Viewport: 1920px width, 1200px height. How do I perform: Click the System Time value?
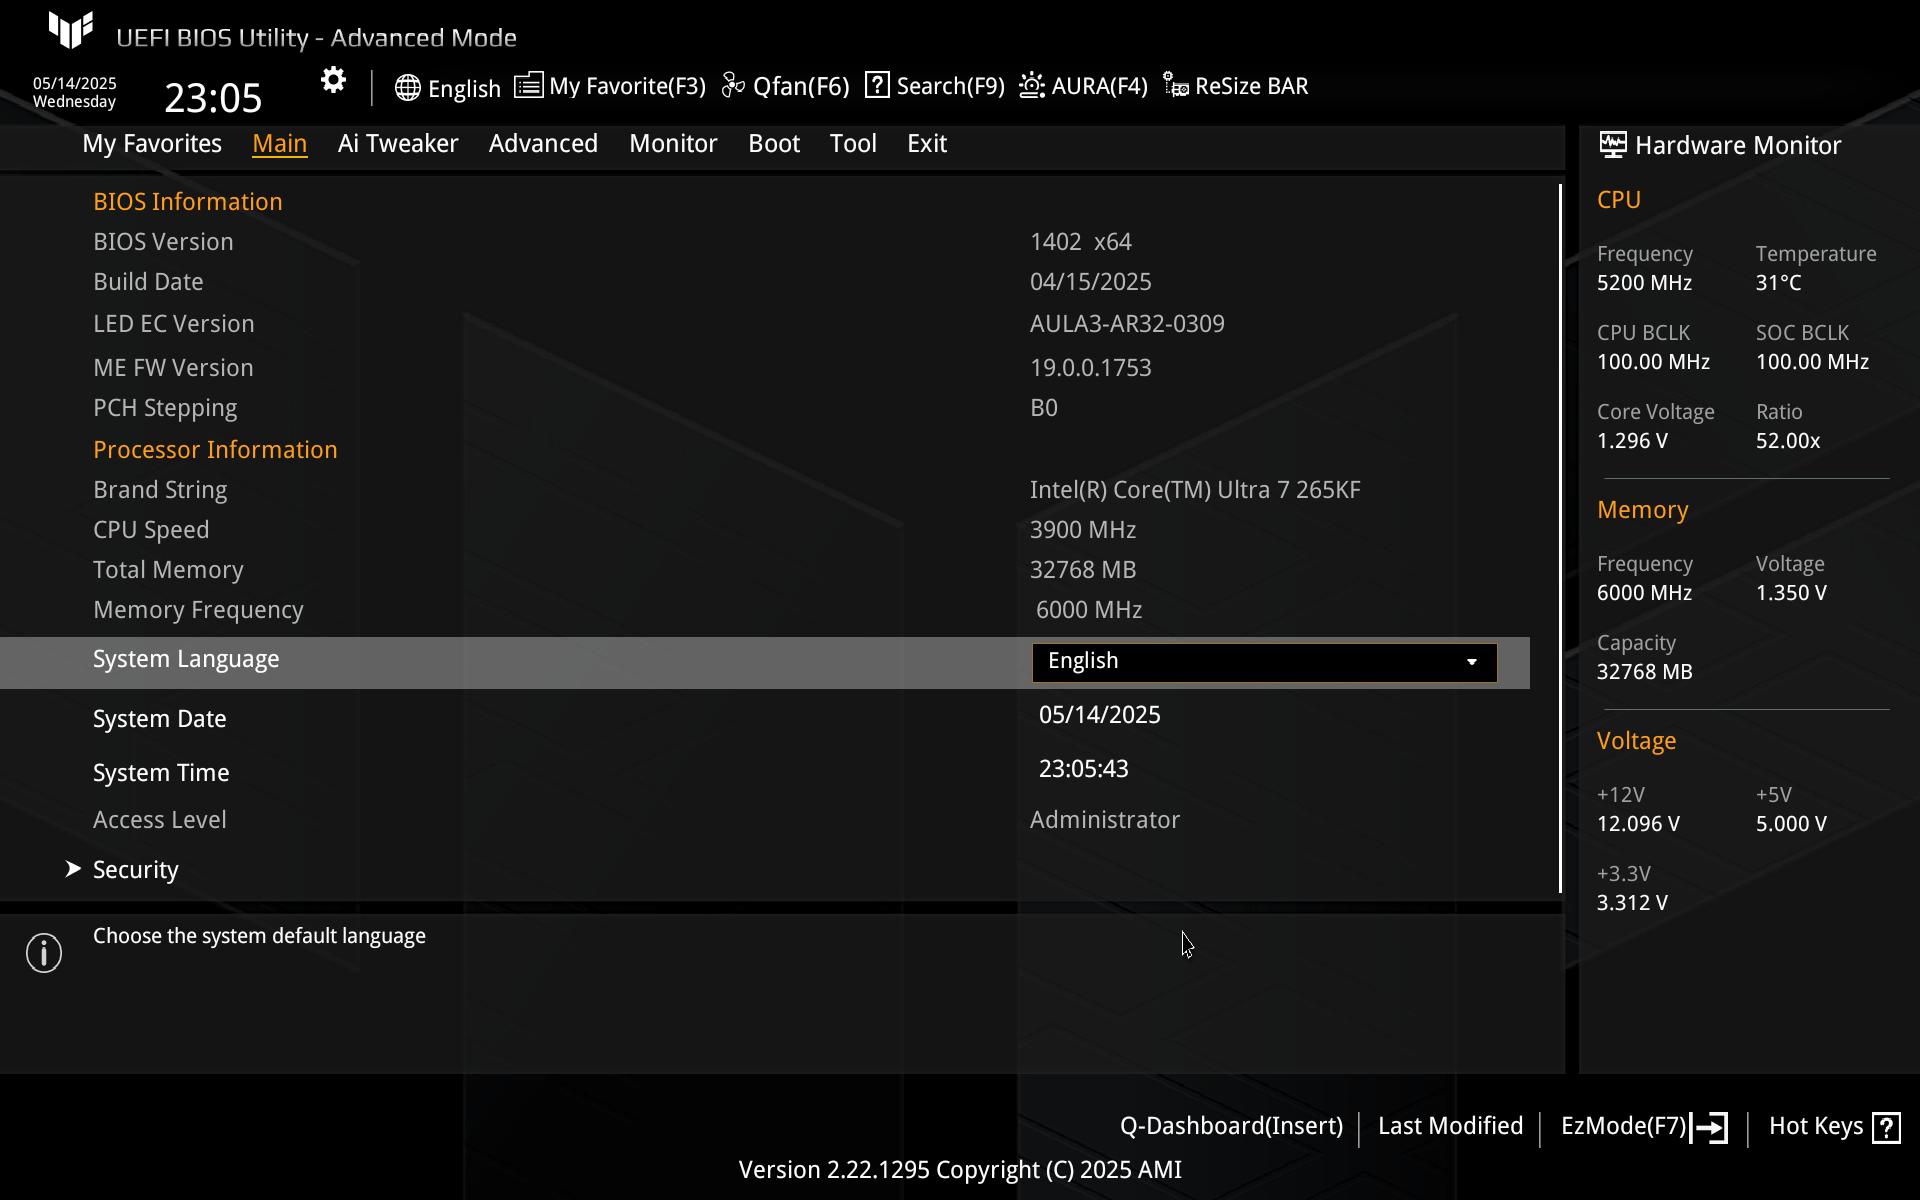pos(1083,769)
